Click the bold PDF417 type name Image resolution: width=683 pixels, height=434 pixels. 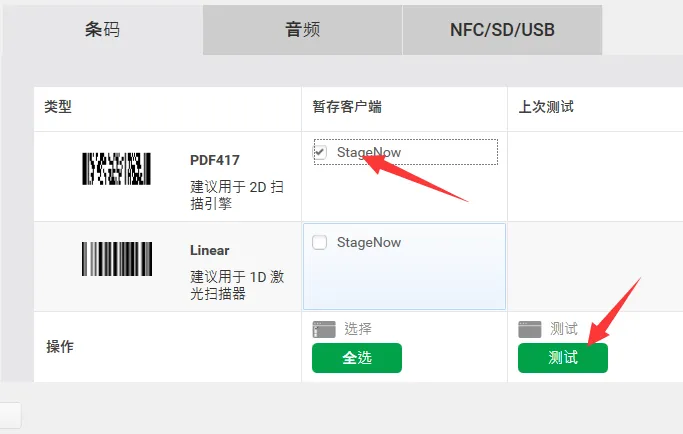tap(215, 160)
